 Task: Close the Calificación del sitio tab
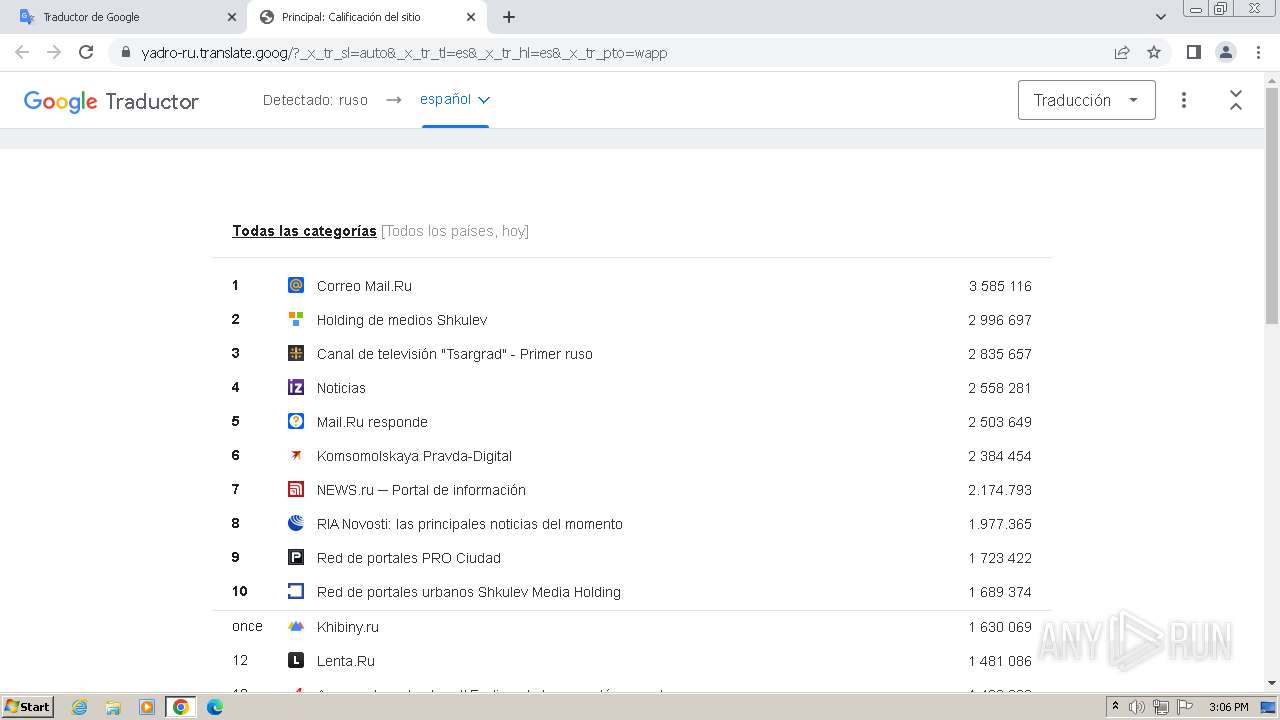471,17
